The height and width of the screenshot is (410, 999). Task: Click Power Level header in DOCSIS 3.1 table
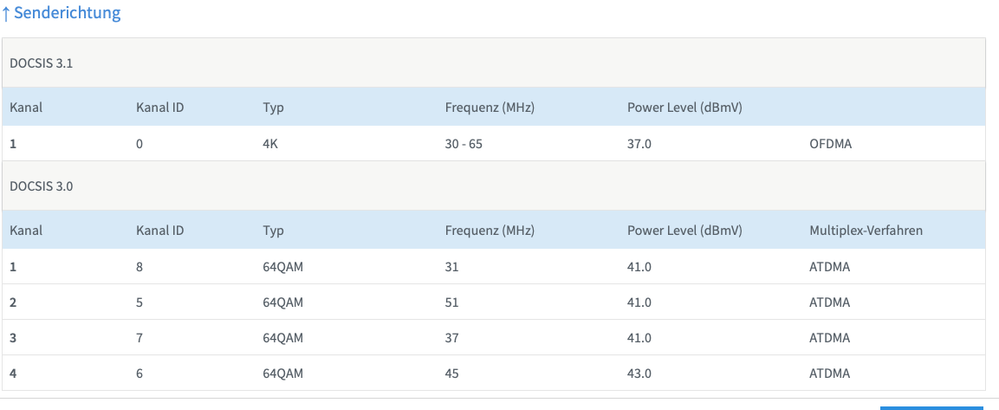(684, 107)
